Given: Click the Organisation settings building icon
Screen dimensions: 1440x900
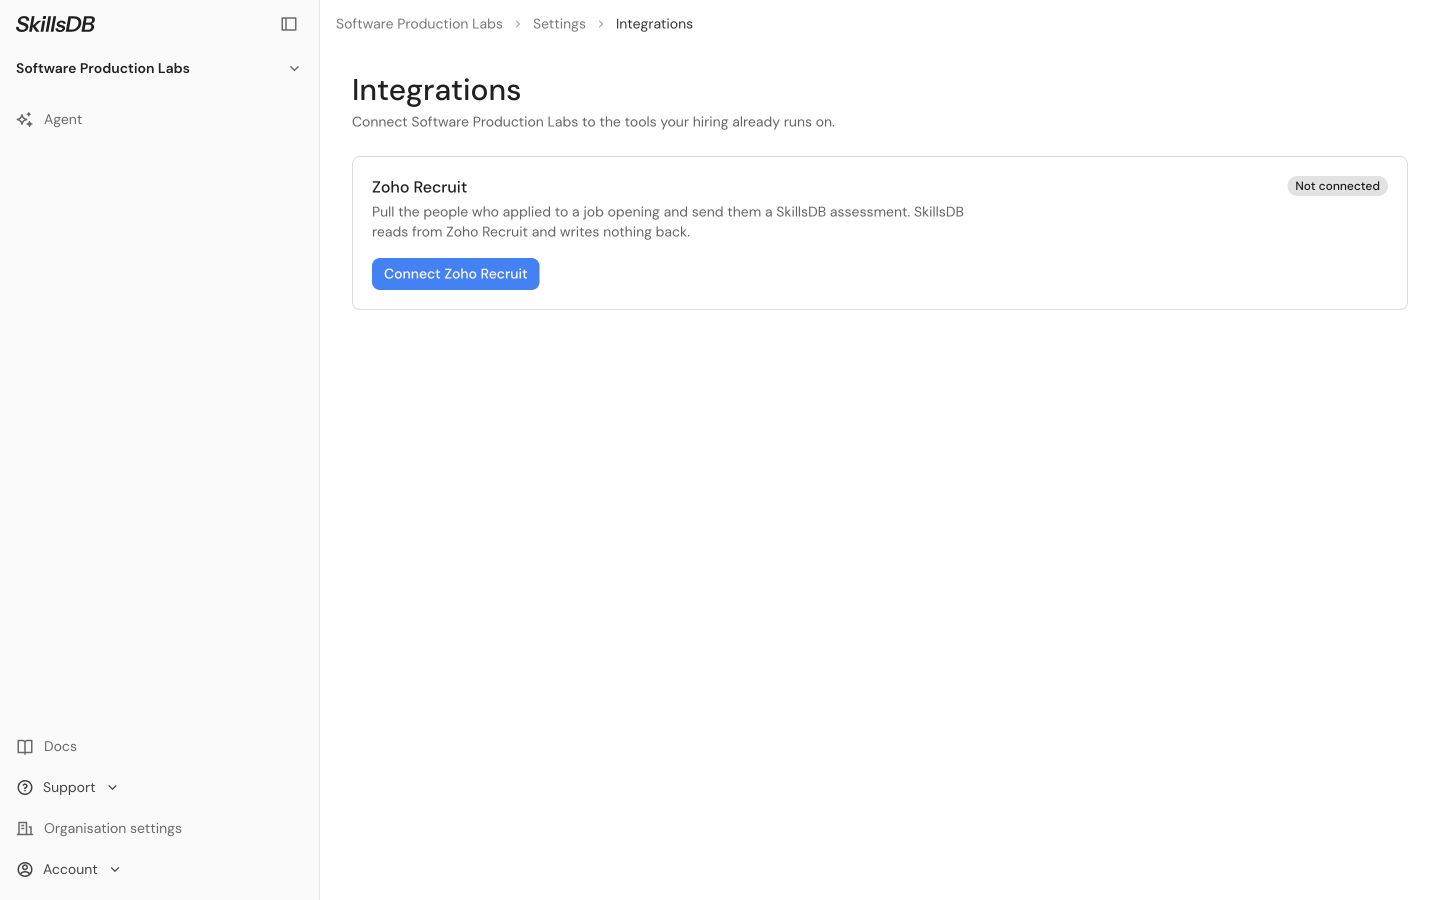Looking at the screenshot, I should pos(25,829).
